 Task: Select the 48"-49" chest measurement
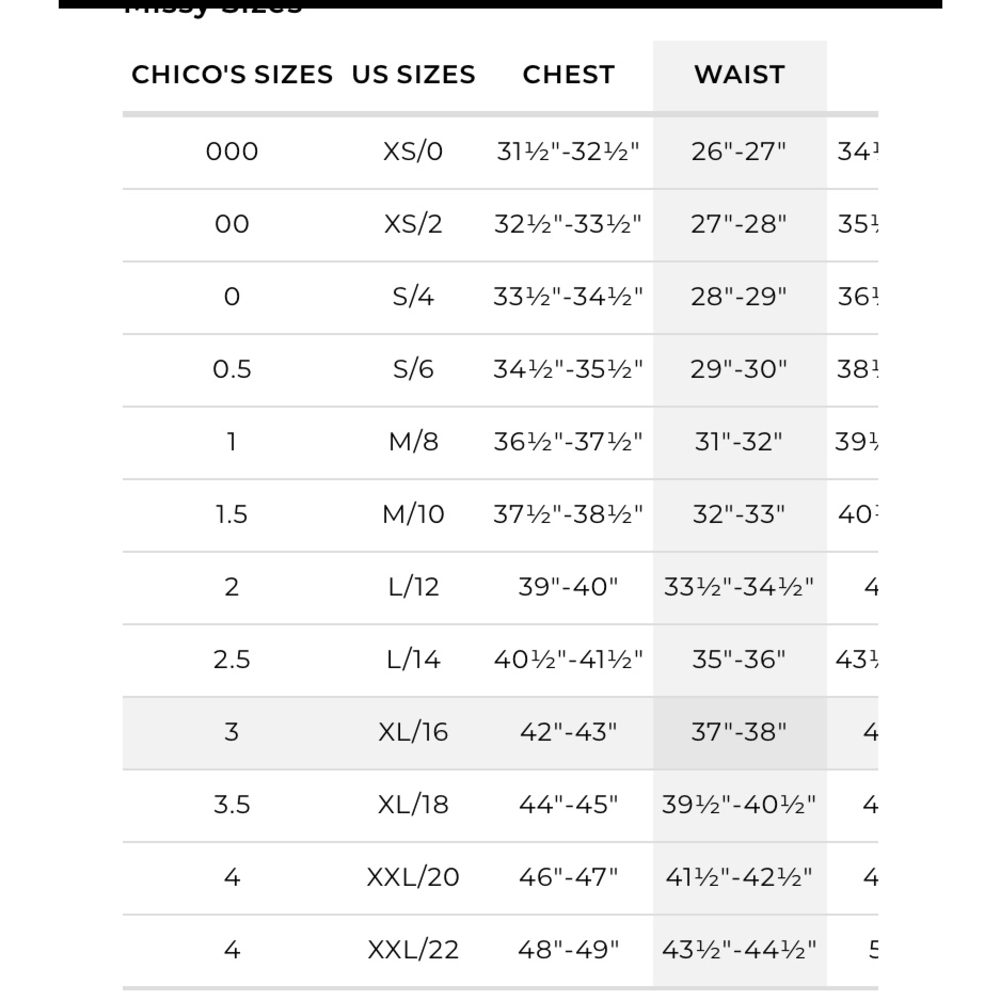point(568,950)
